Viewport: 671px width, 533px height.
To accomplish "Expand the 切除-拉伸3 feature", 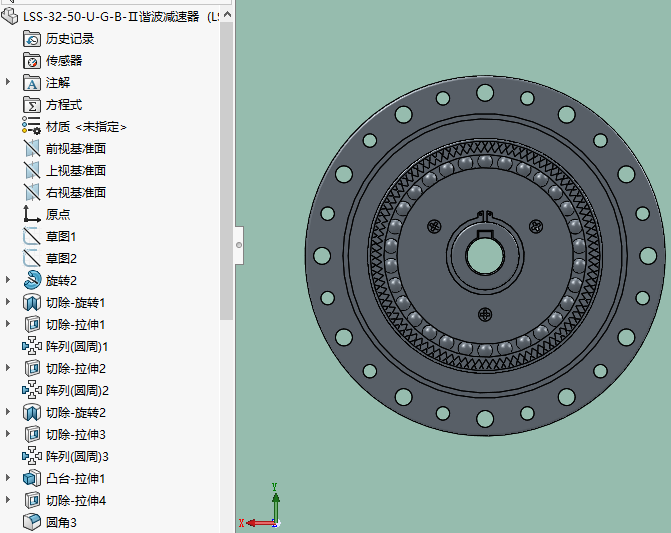I will pyautogui.click(x=8, y=433).
